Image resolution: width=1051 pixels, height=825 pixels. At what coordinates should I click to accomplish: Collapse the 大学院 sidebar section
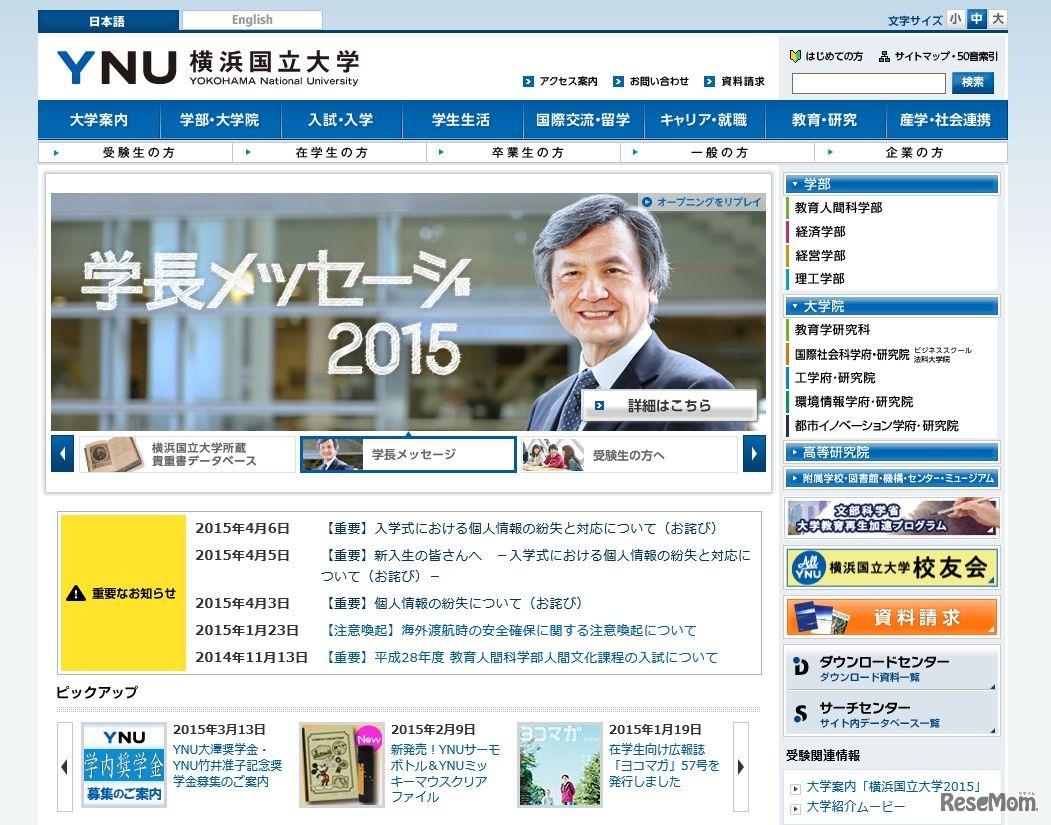coord(891,306)
